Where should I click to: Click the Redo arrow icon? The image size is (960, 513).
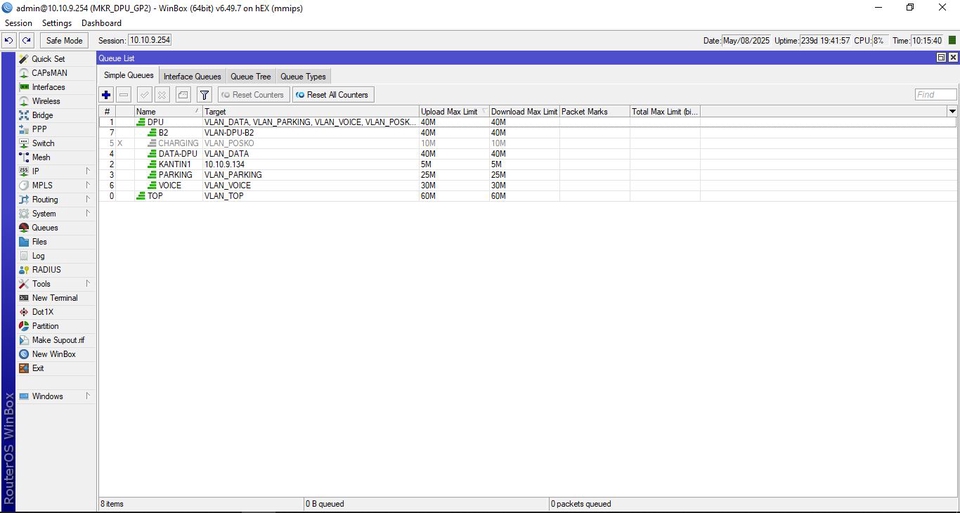(x=26, y=40)
